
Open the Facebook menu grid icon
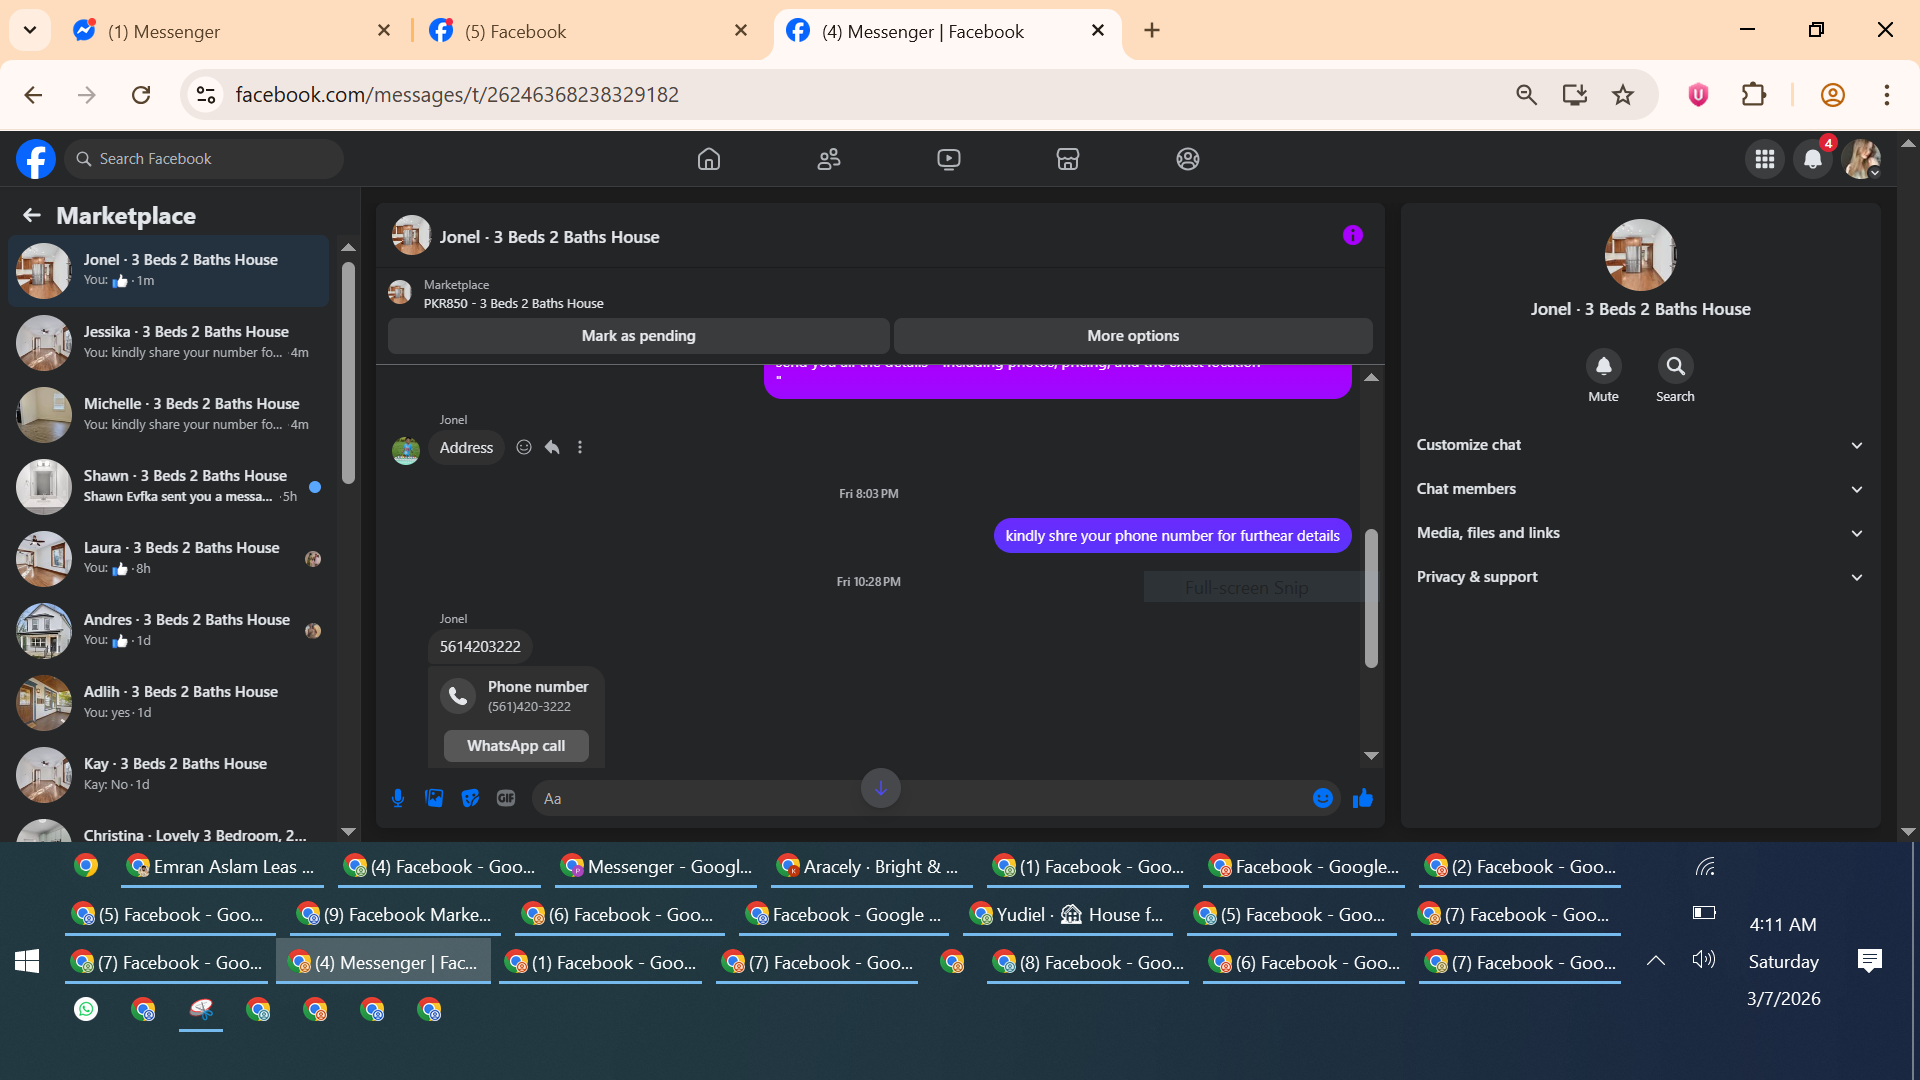pos(1765,159)
